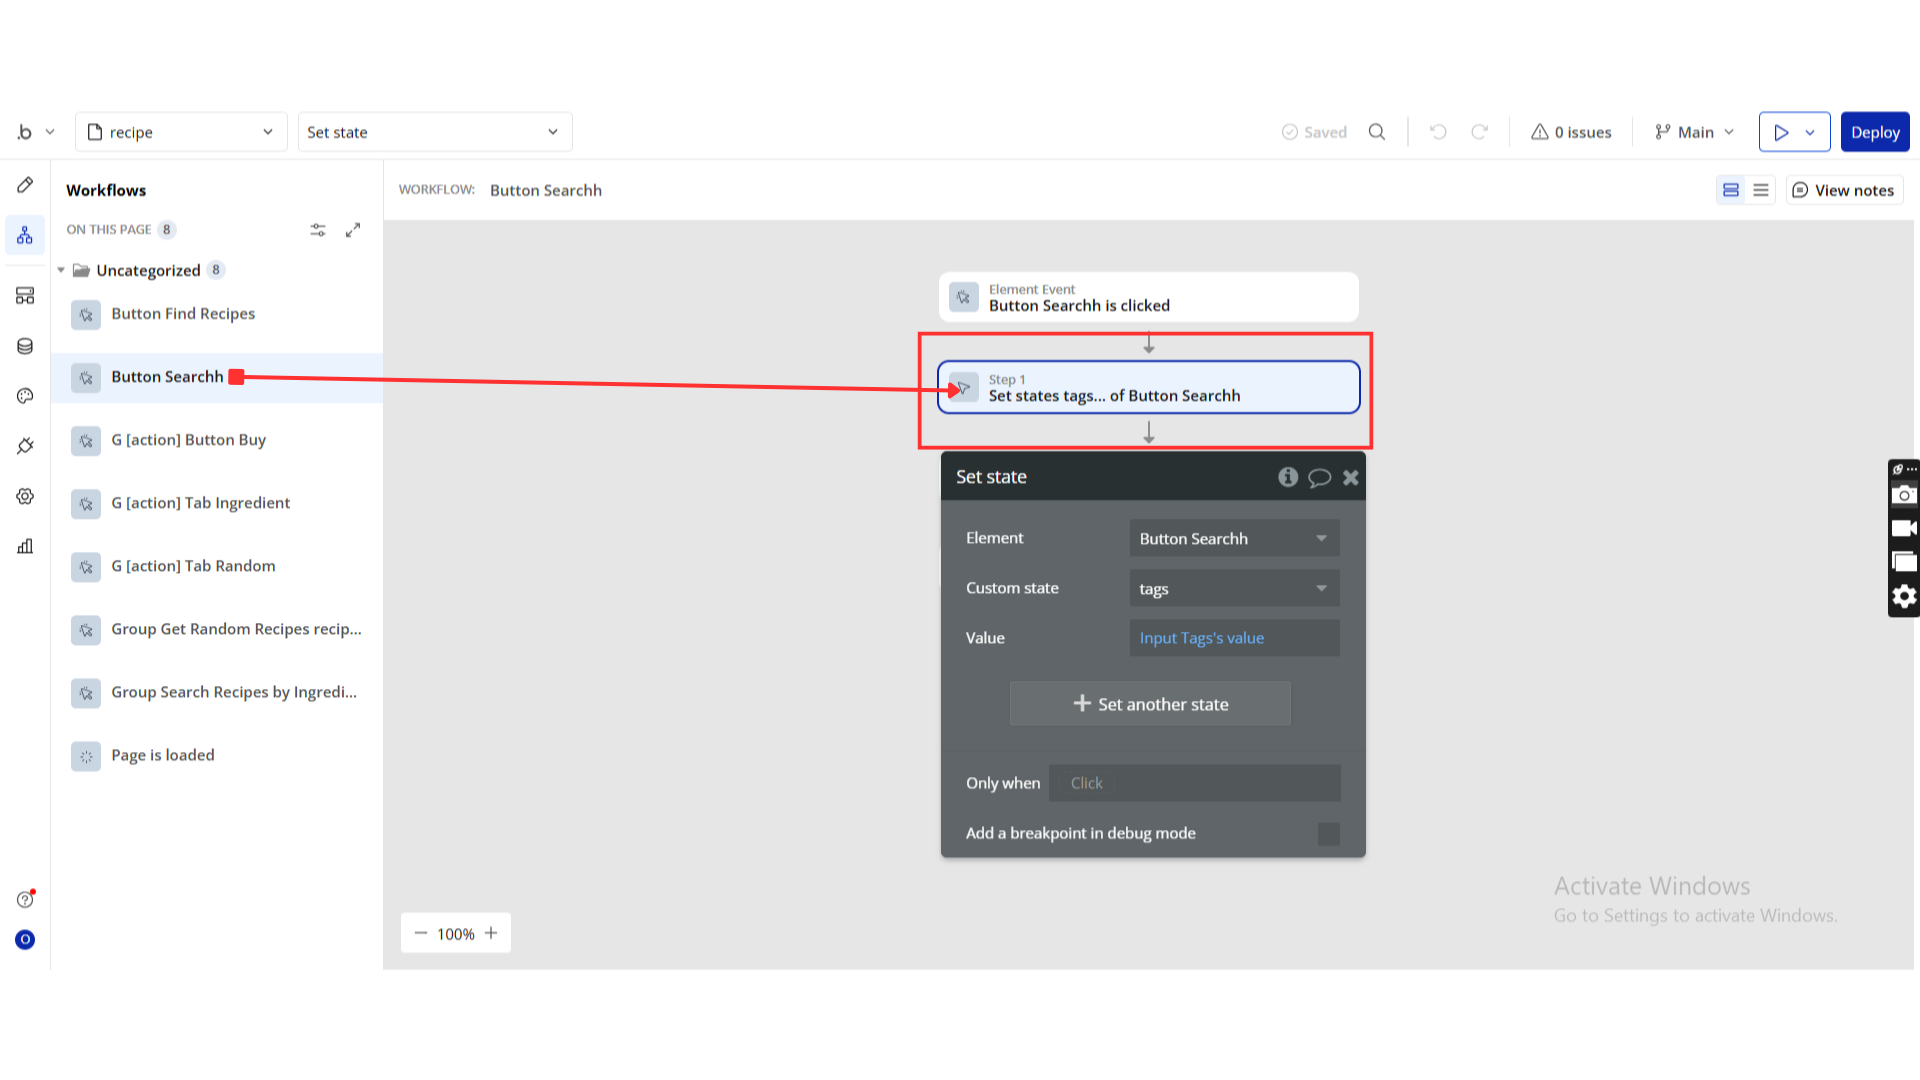Collapse the Uncategorized folder
This screenshot has height=1080, width=1920.
(61, 270)
